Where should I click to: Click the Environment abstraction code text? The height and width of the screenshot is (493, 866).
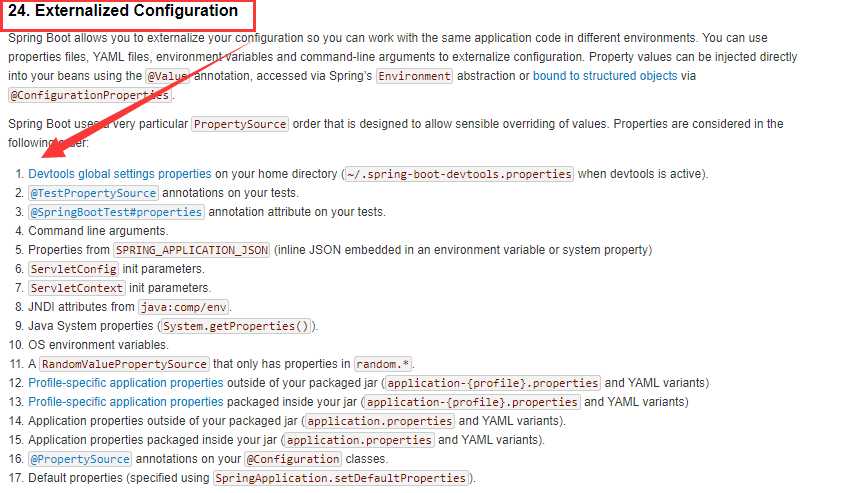coord(414,76)
